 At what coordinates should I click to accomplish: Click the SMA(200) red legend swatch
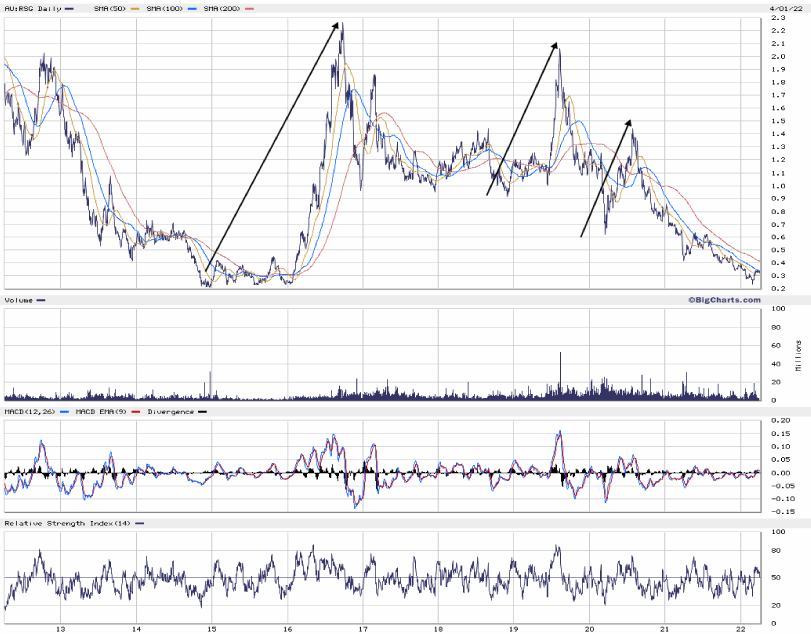[249, 8]
